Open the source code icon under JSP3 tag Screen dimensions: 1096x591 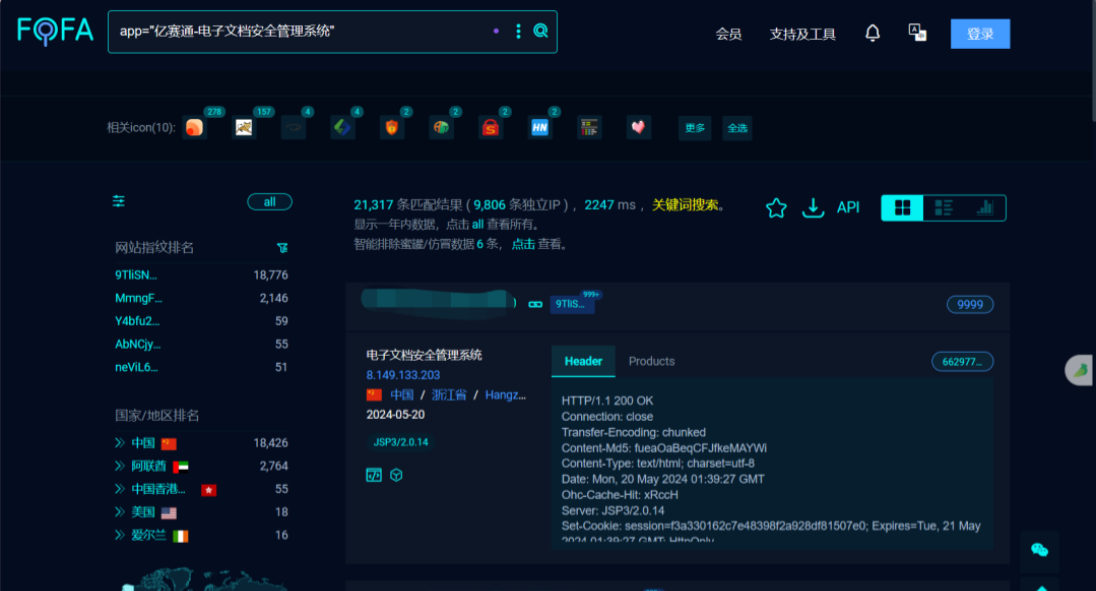pyautogui.click(x=374, y=475)
